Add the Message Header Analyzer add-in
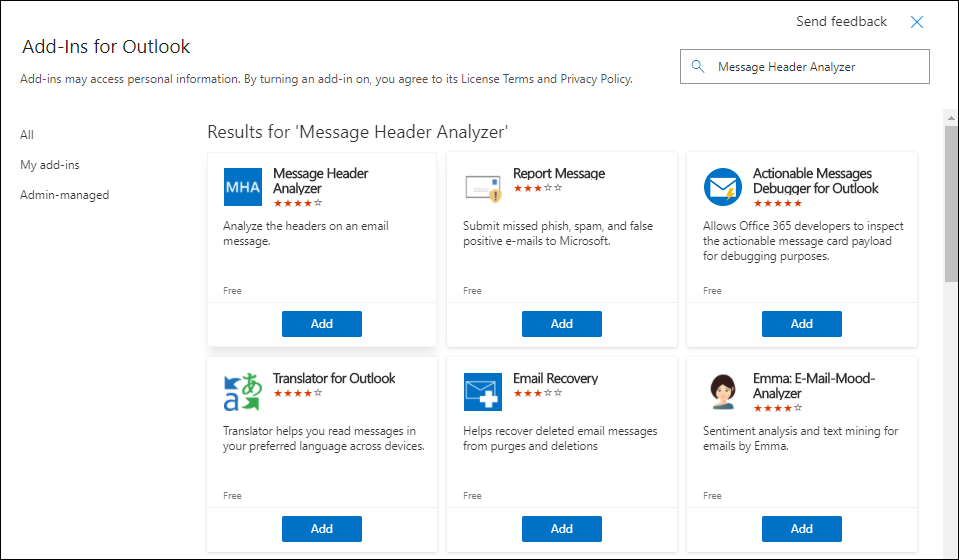Image resolution: width=959 pixels, height=560 pixels. click(322, 324)
